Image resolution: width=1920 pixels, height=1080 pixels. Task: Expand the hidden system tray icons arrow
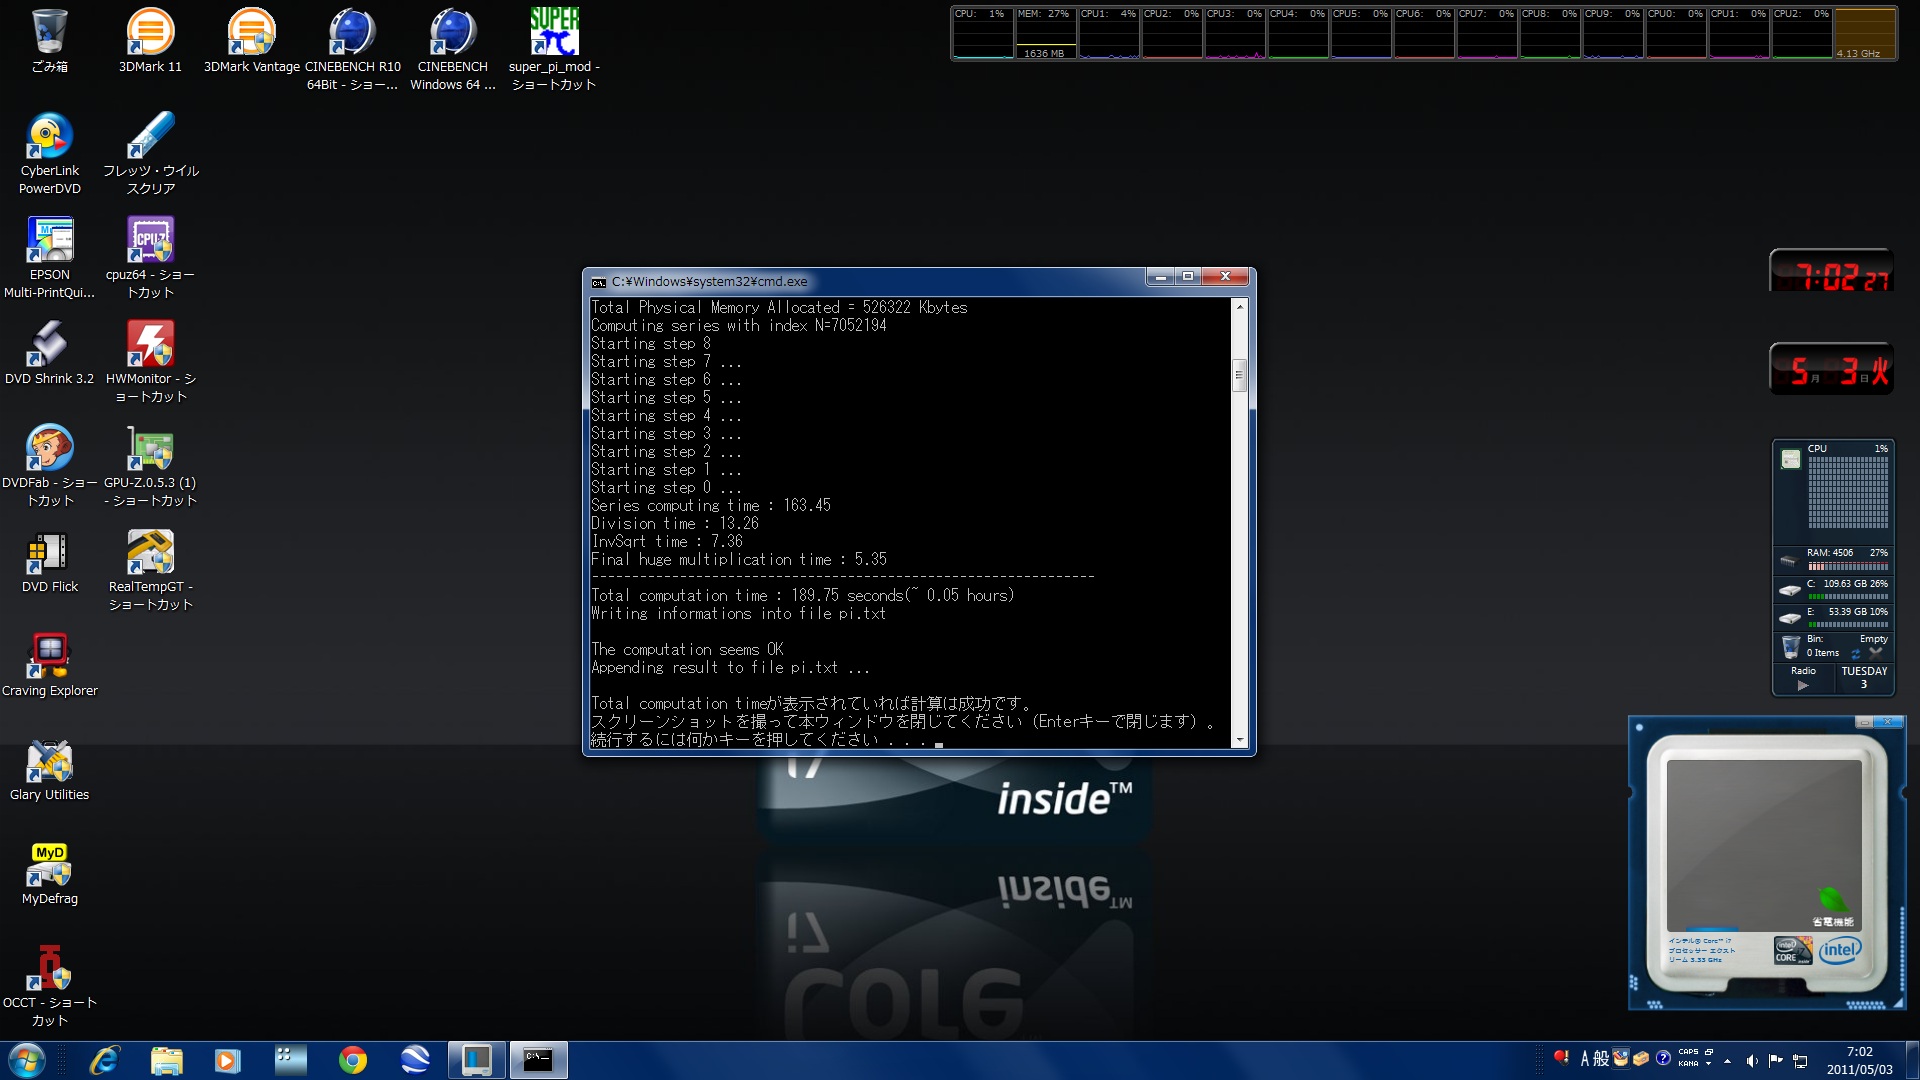click(1727, 1060)
